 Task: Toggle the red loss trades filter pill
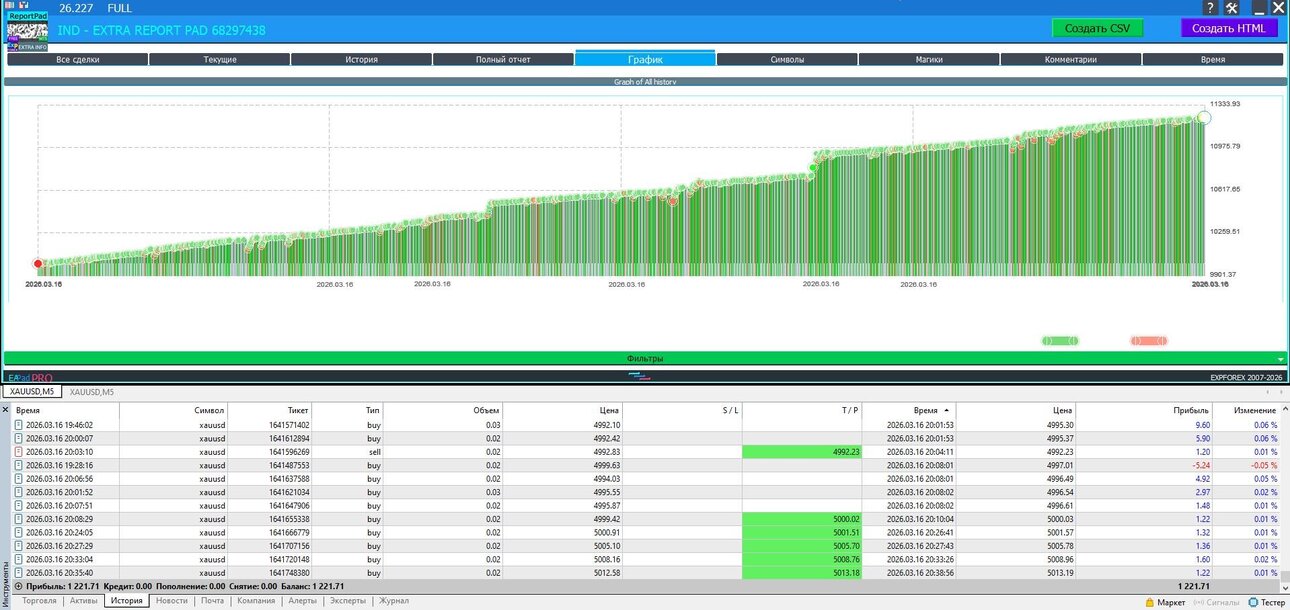click(x=1149, y=341)
